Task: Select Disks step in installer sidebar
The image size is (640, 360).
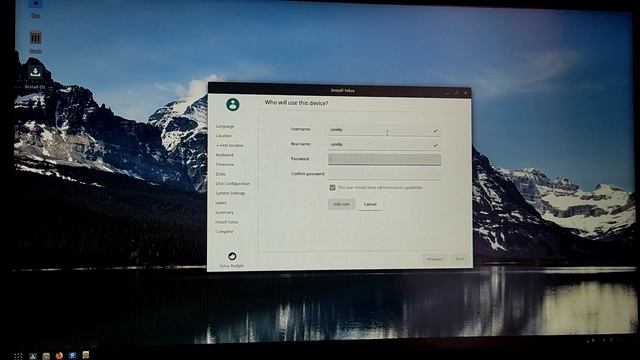Action: (220, 174)
